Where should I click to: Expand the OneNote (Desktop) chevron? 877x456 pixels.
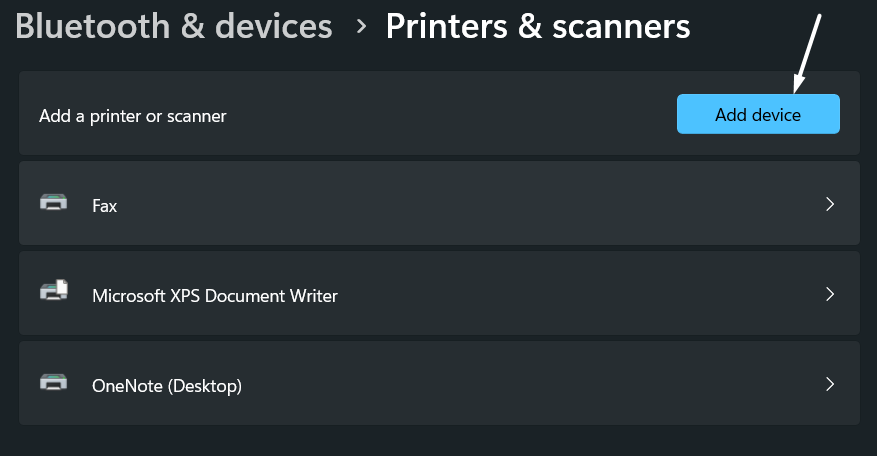(829, 383)
